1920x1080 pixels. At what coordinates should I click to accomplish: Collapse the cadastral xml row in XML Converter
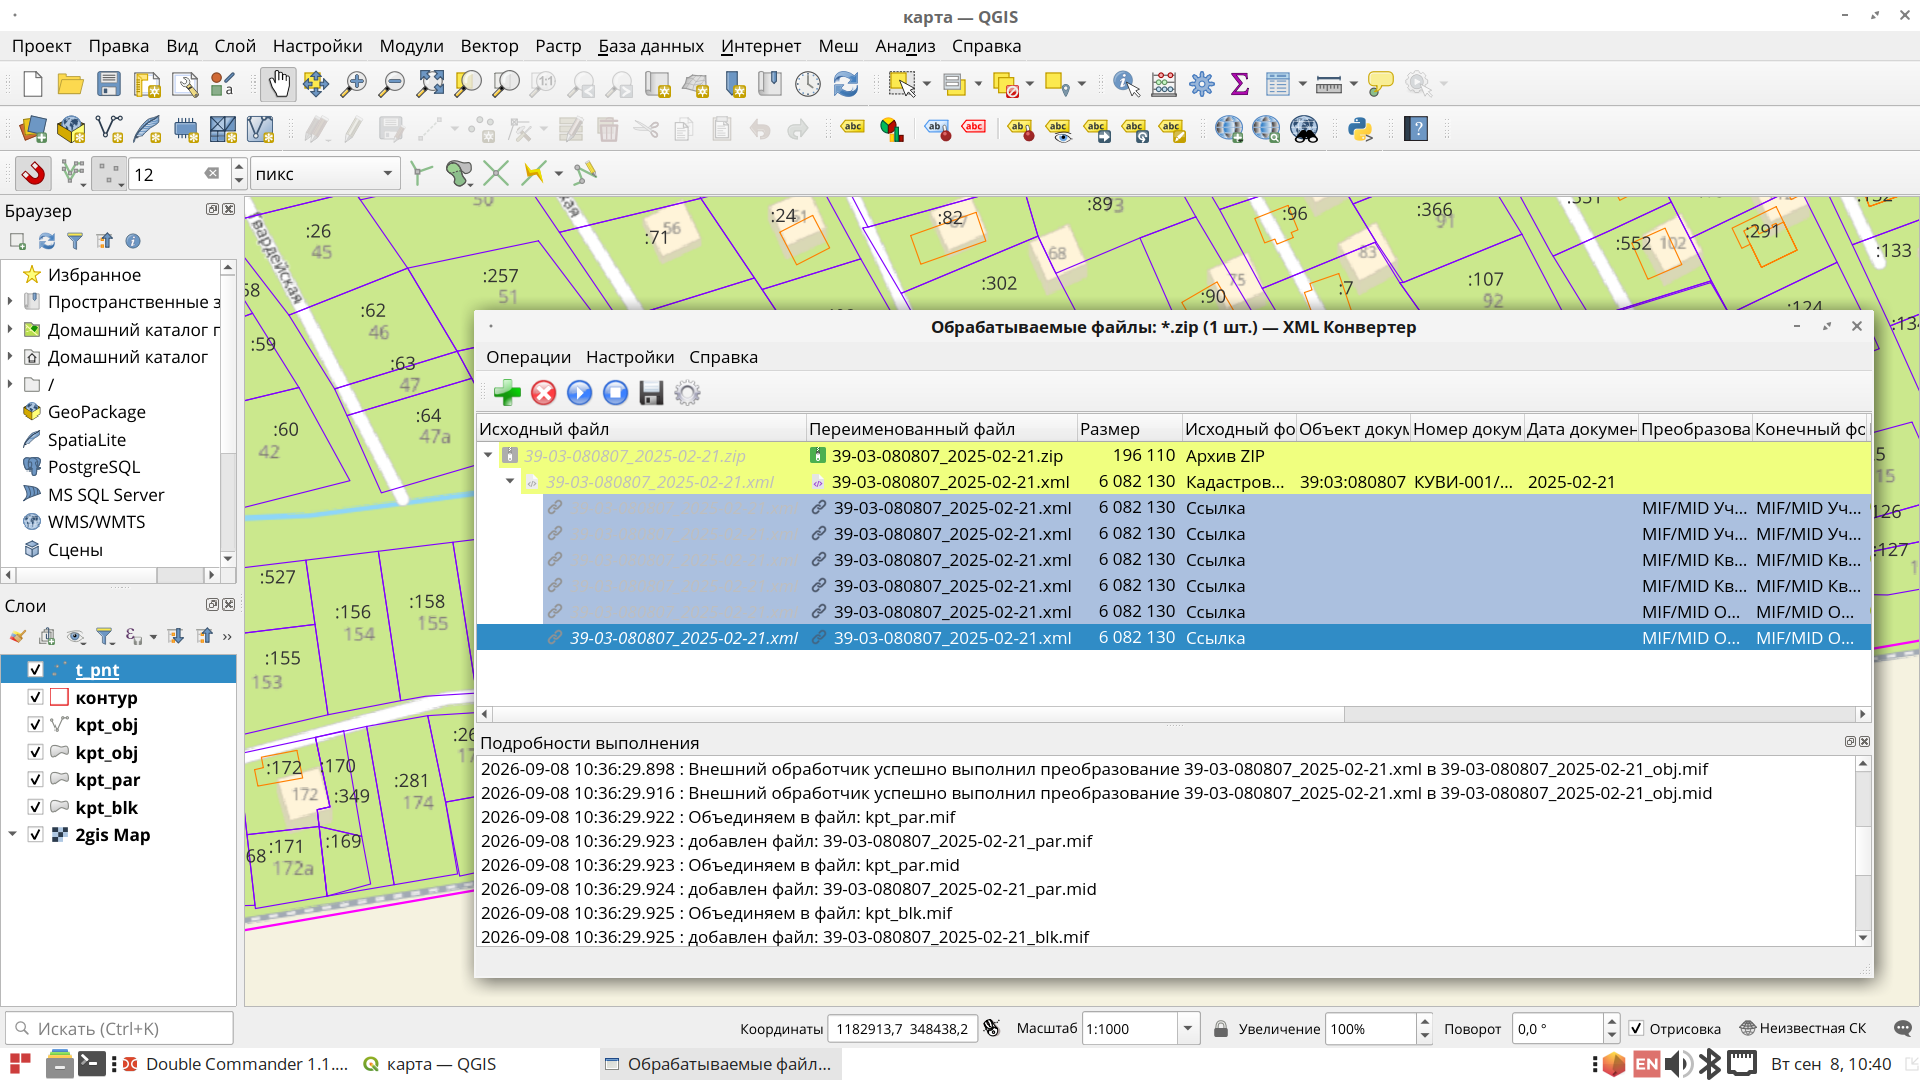pyautogui.click(x=510, y=482)
